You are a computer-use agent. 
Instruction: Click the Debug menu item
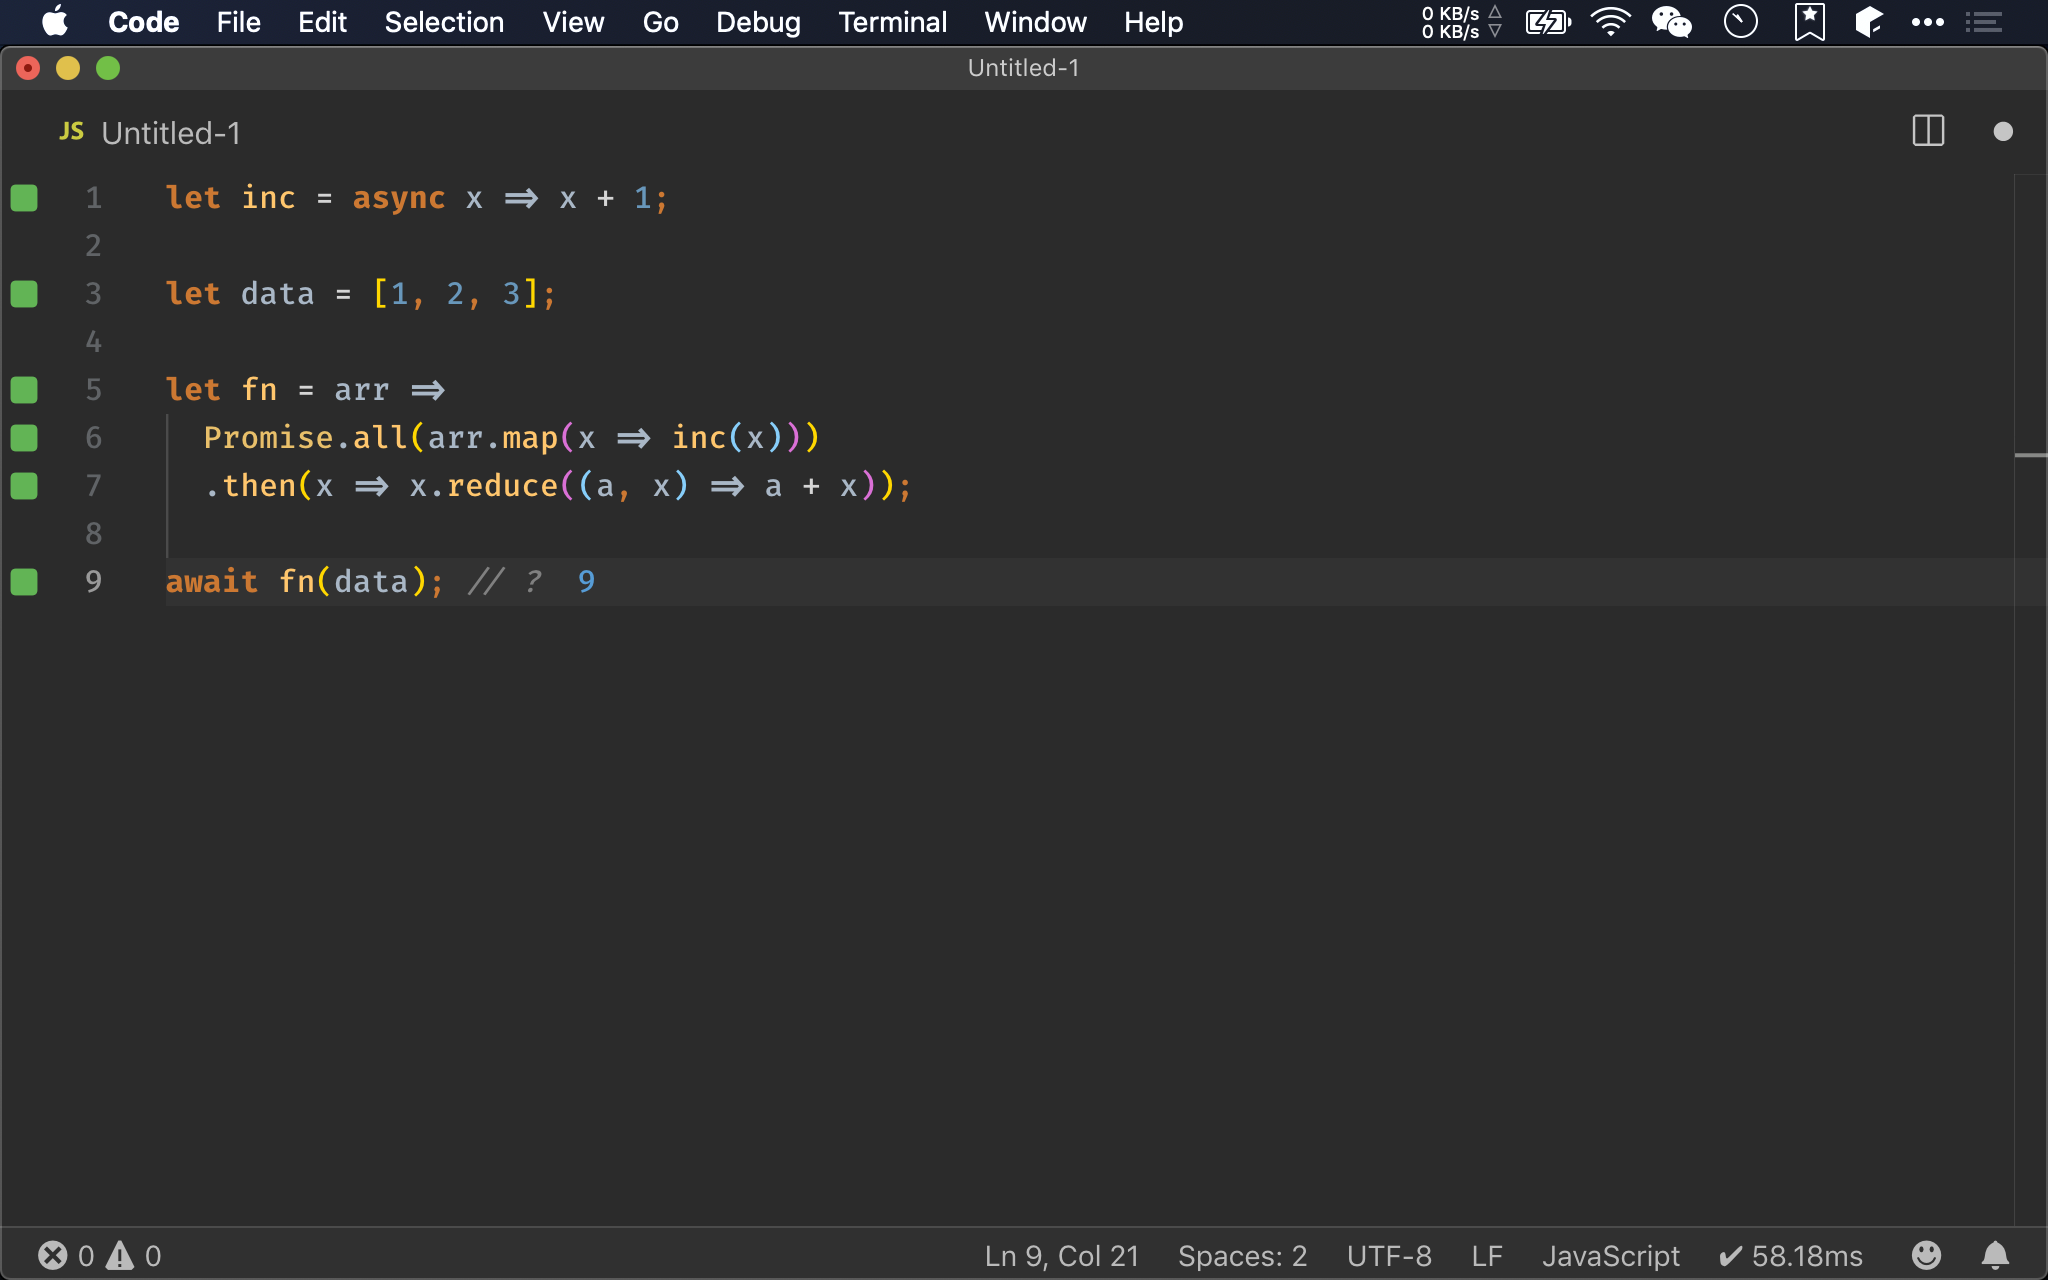point(756,22)
